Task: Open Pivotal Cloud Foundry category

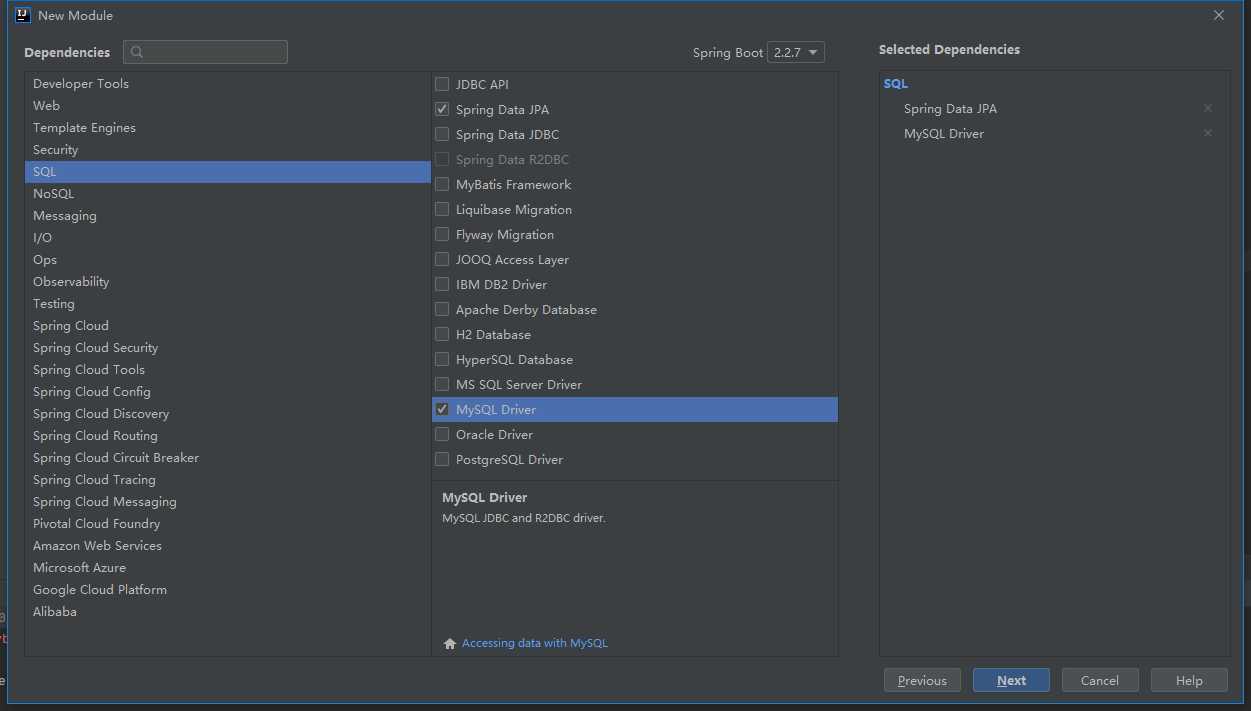Action: [228, 524]
